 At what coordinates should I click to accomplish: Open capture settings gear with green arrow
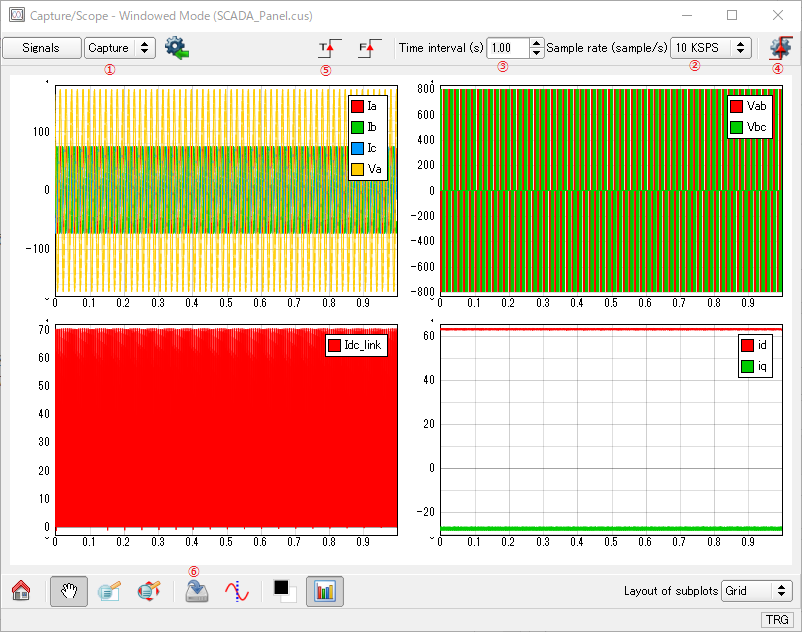coord(177,47)
